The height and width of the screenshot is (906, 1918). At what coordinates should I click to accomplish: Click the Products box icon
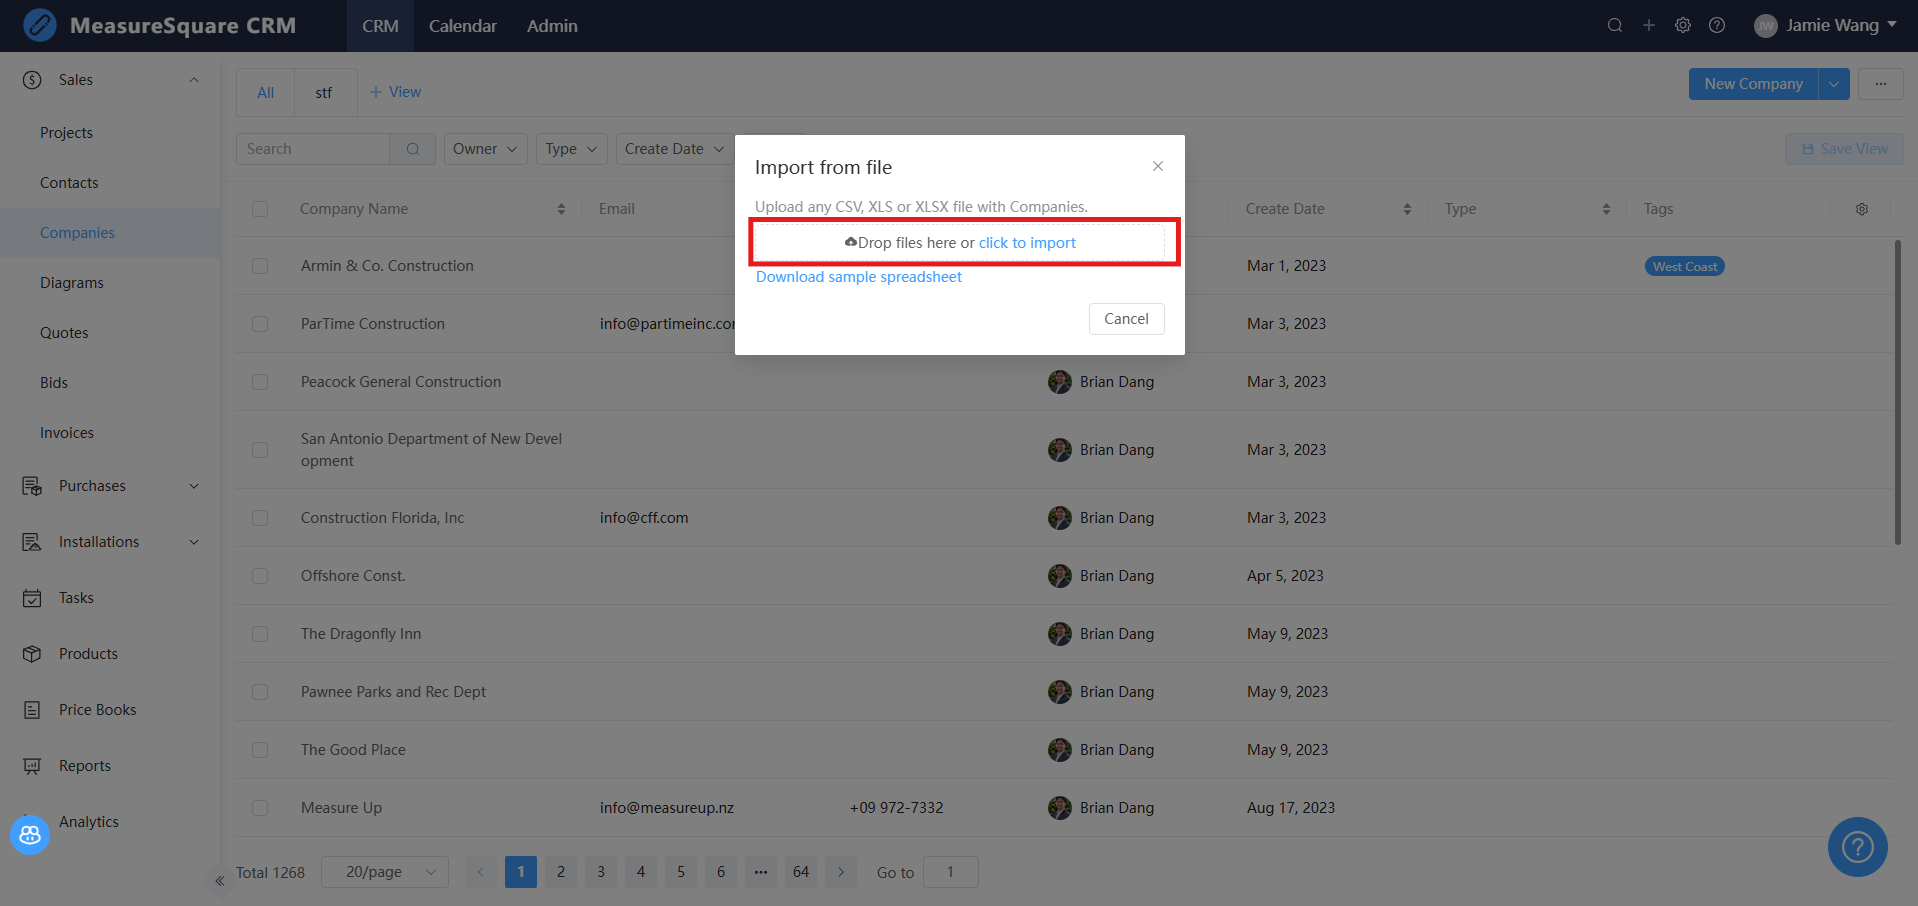click(x=32, y=654)
